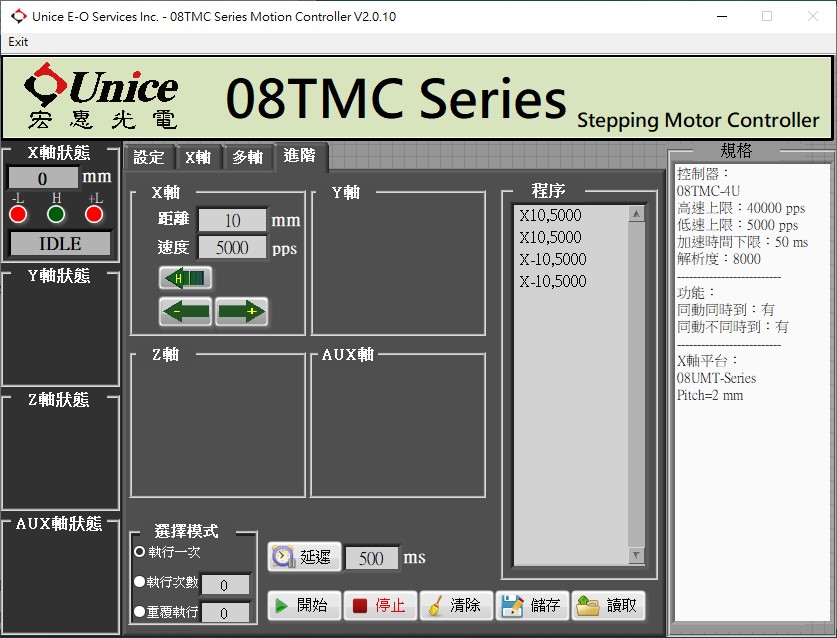Click the 低速上限：5000 pps line
Image resolution: width=837 pixels, height=638 pixels.
pos(737,225)
